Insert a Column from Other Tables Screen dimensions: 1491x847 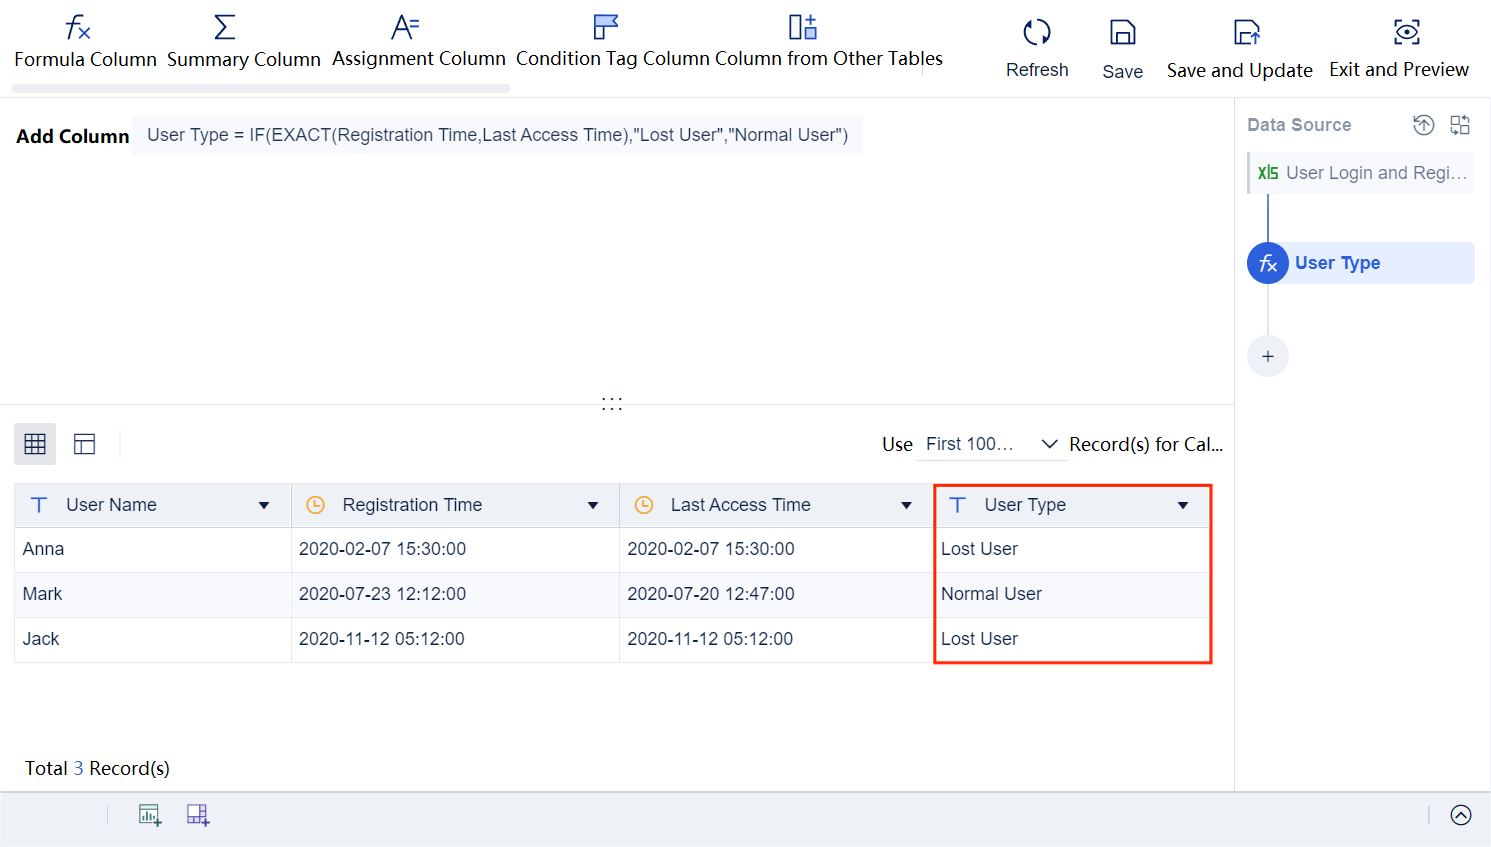(801, 40)
